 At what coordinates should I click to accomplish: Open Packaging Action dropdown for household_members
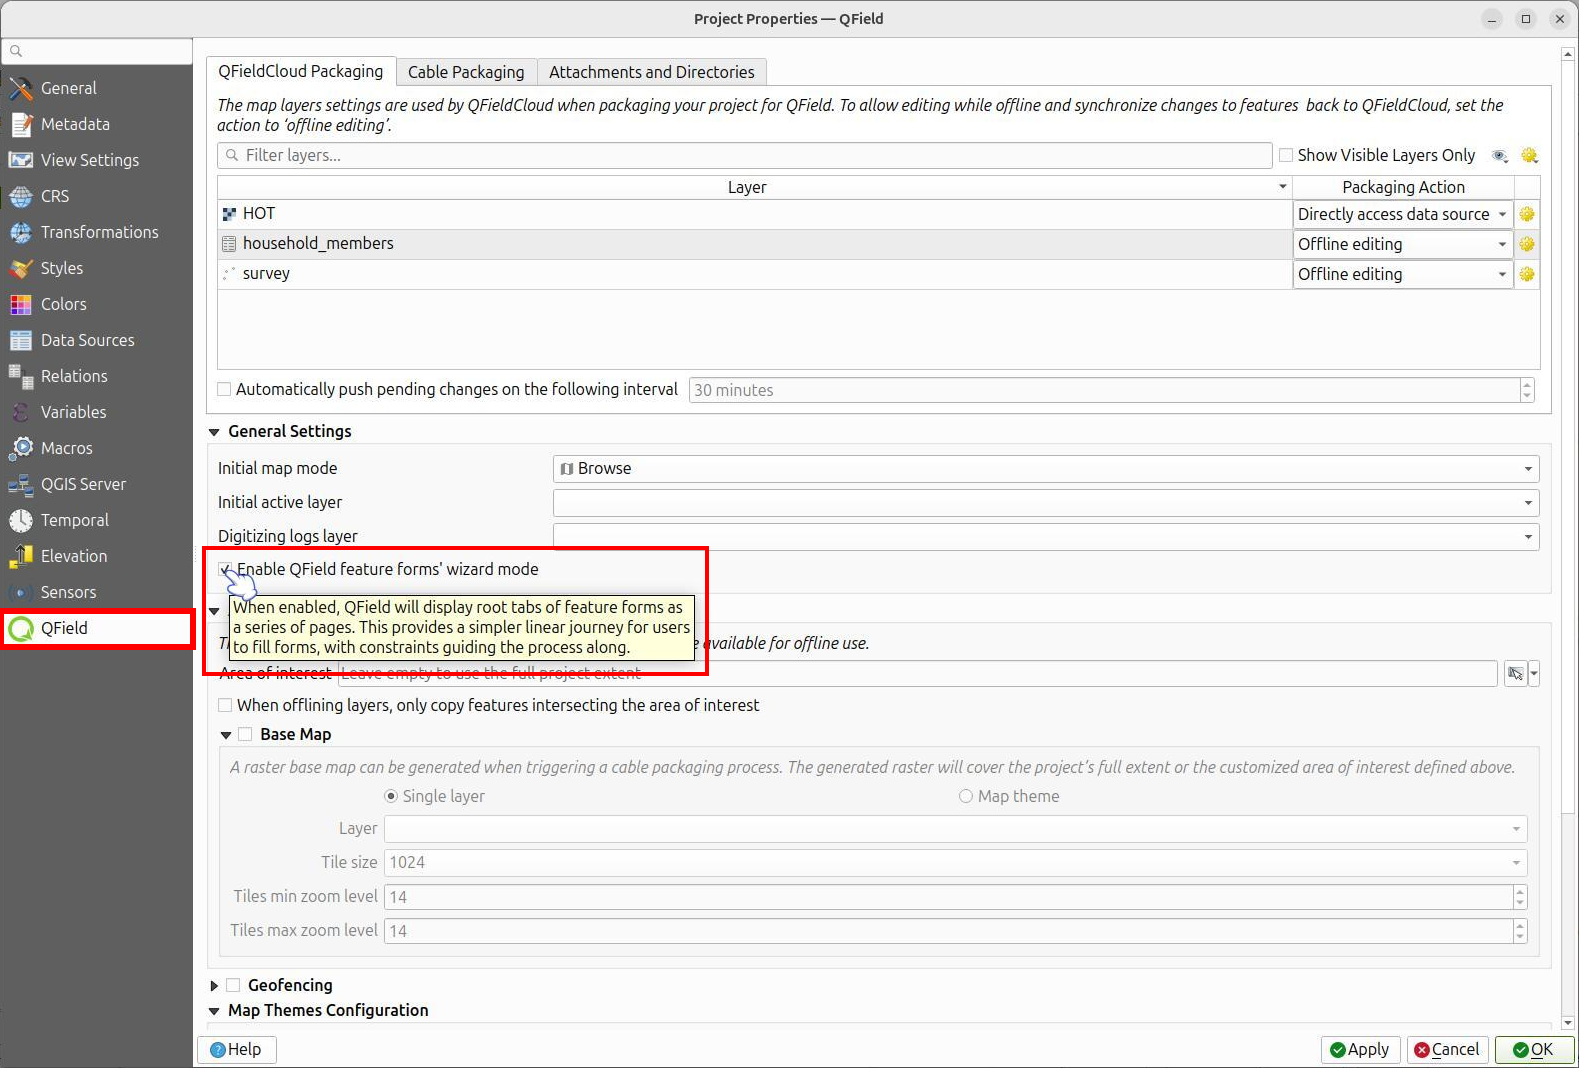click(x=1401, y=244)
